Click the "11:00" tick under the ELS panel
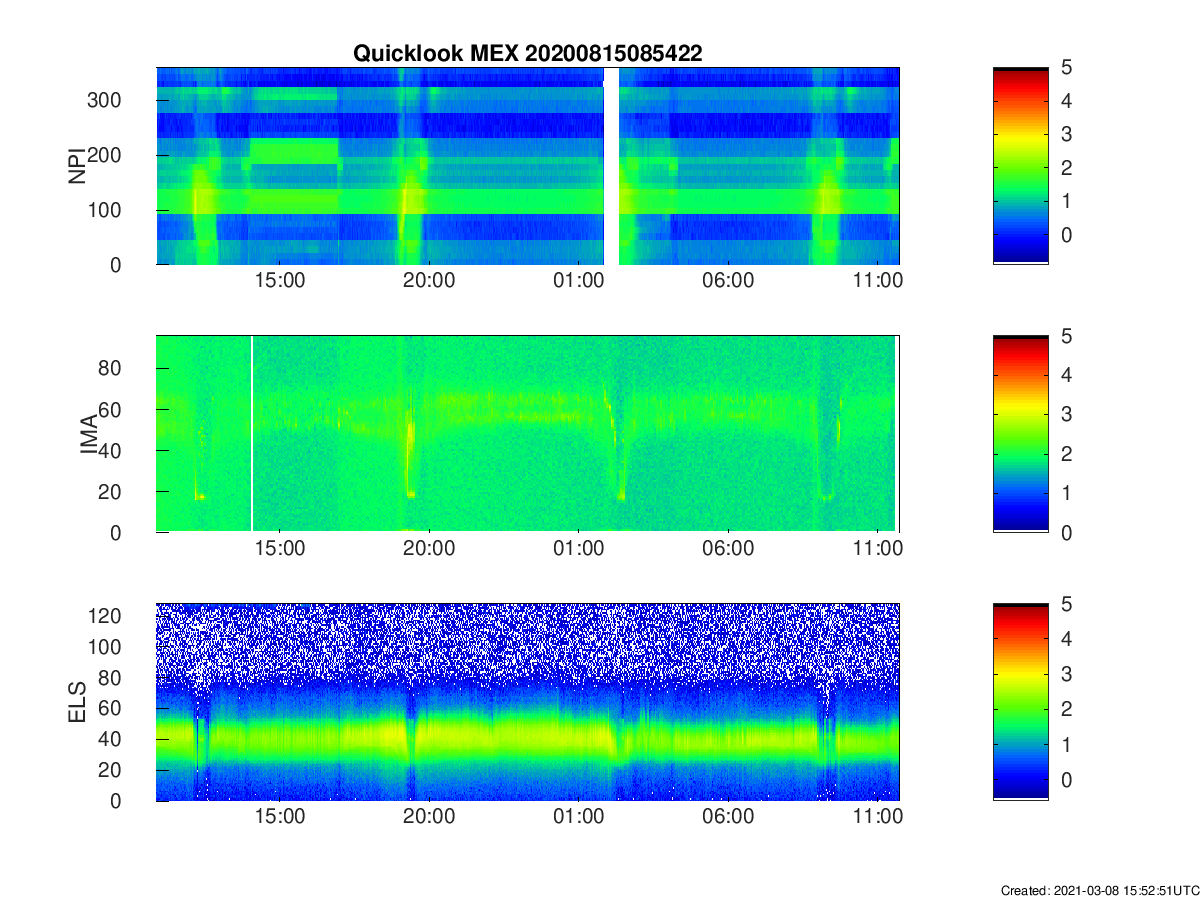 (x=877, y=818)
